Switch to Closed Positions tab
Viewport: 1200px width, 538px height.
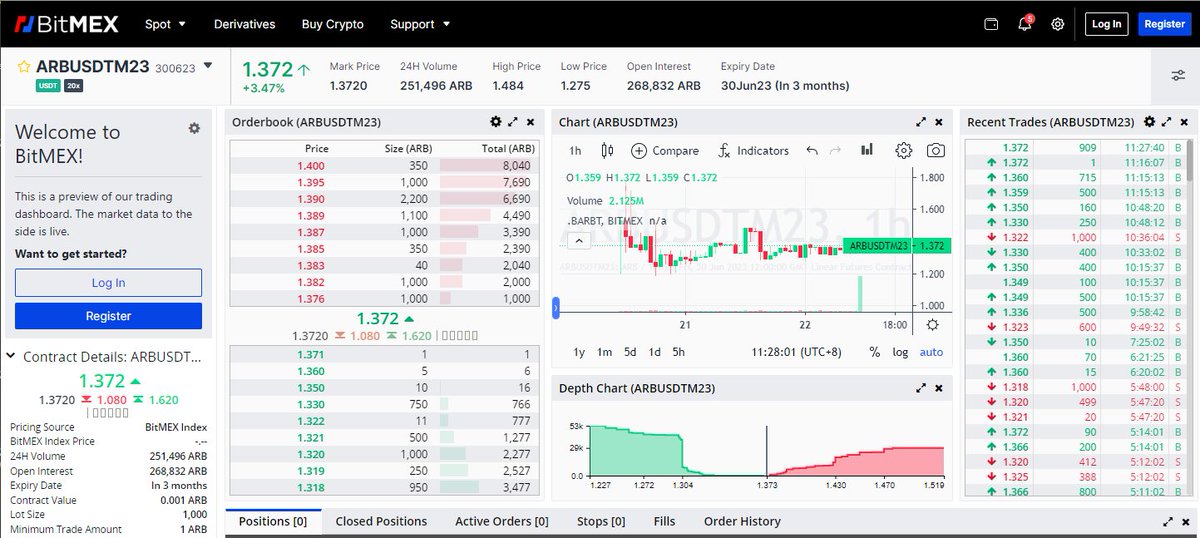click(x=381, y=521)
